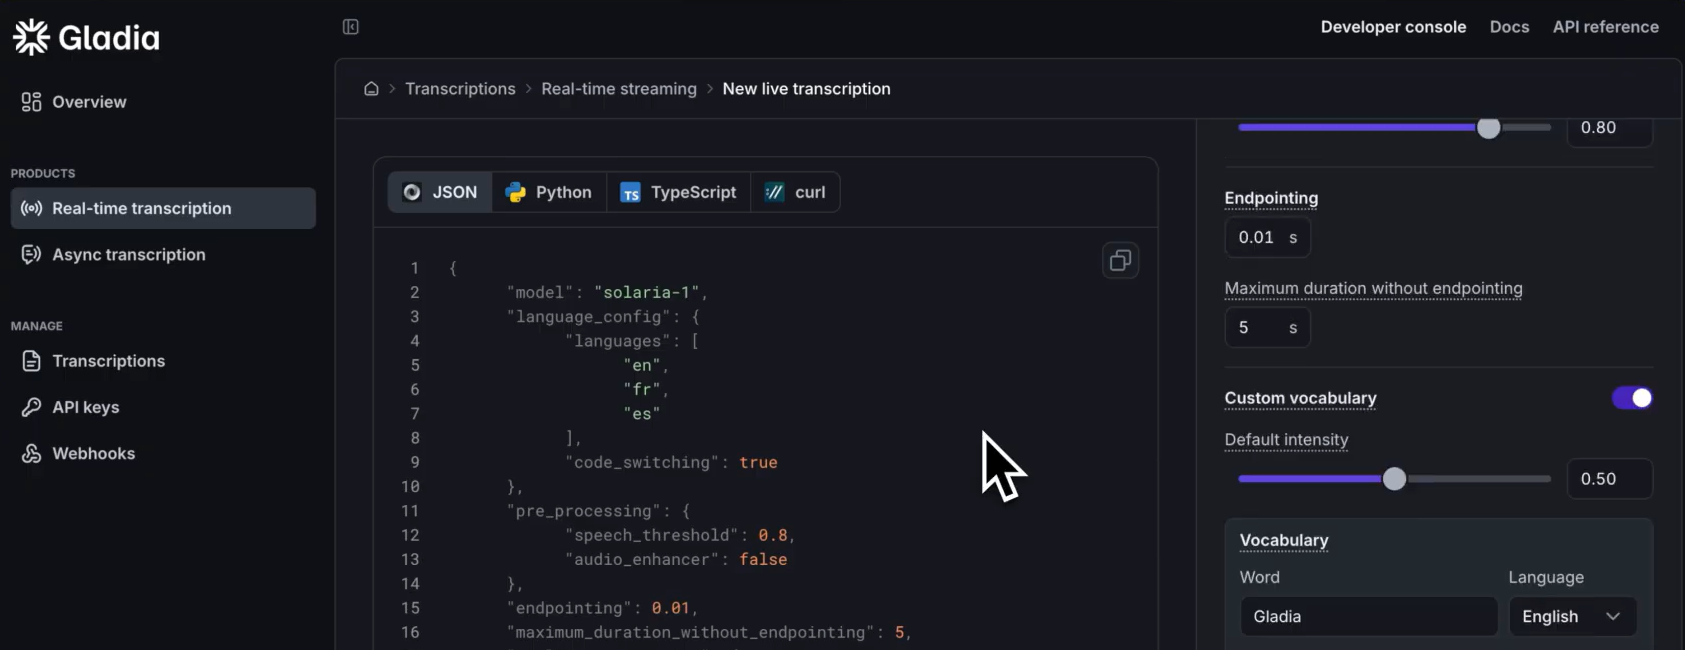This screenshot has height=650, width=1685.
Task: Click the Vocabulary heading
Action: coord(1284,541)
